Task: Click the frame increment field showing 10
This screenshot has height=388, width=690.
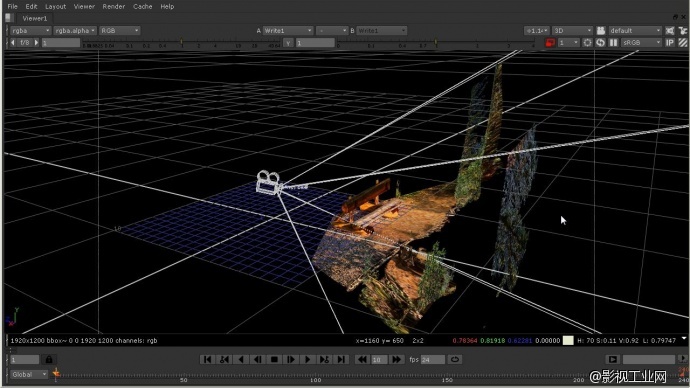Action: [x=379, y=360]
